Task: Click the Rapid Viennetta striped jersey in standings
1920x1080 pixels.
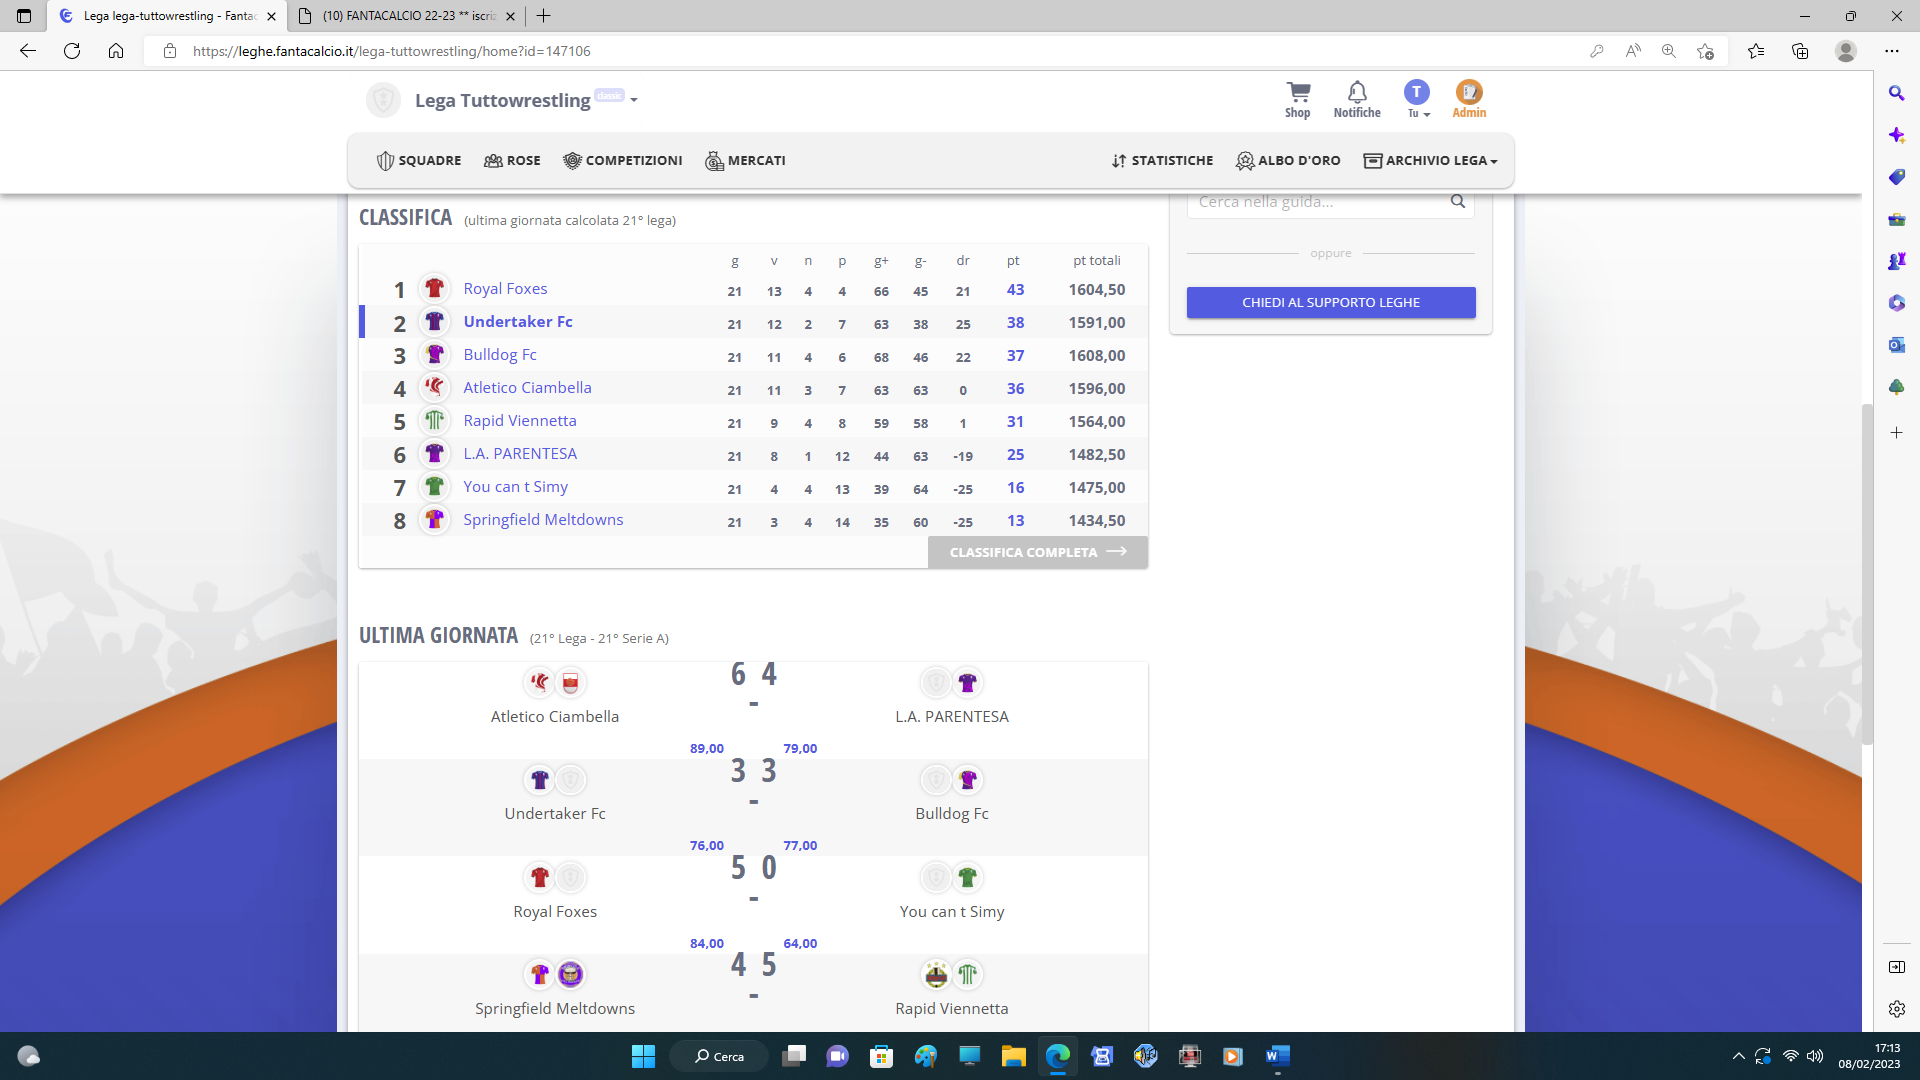Action: (x=434, y=421)
